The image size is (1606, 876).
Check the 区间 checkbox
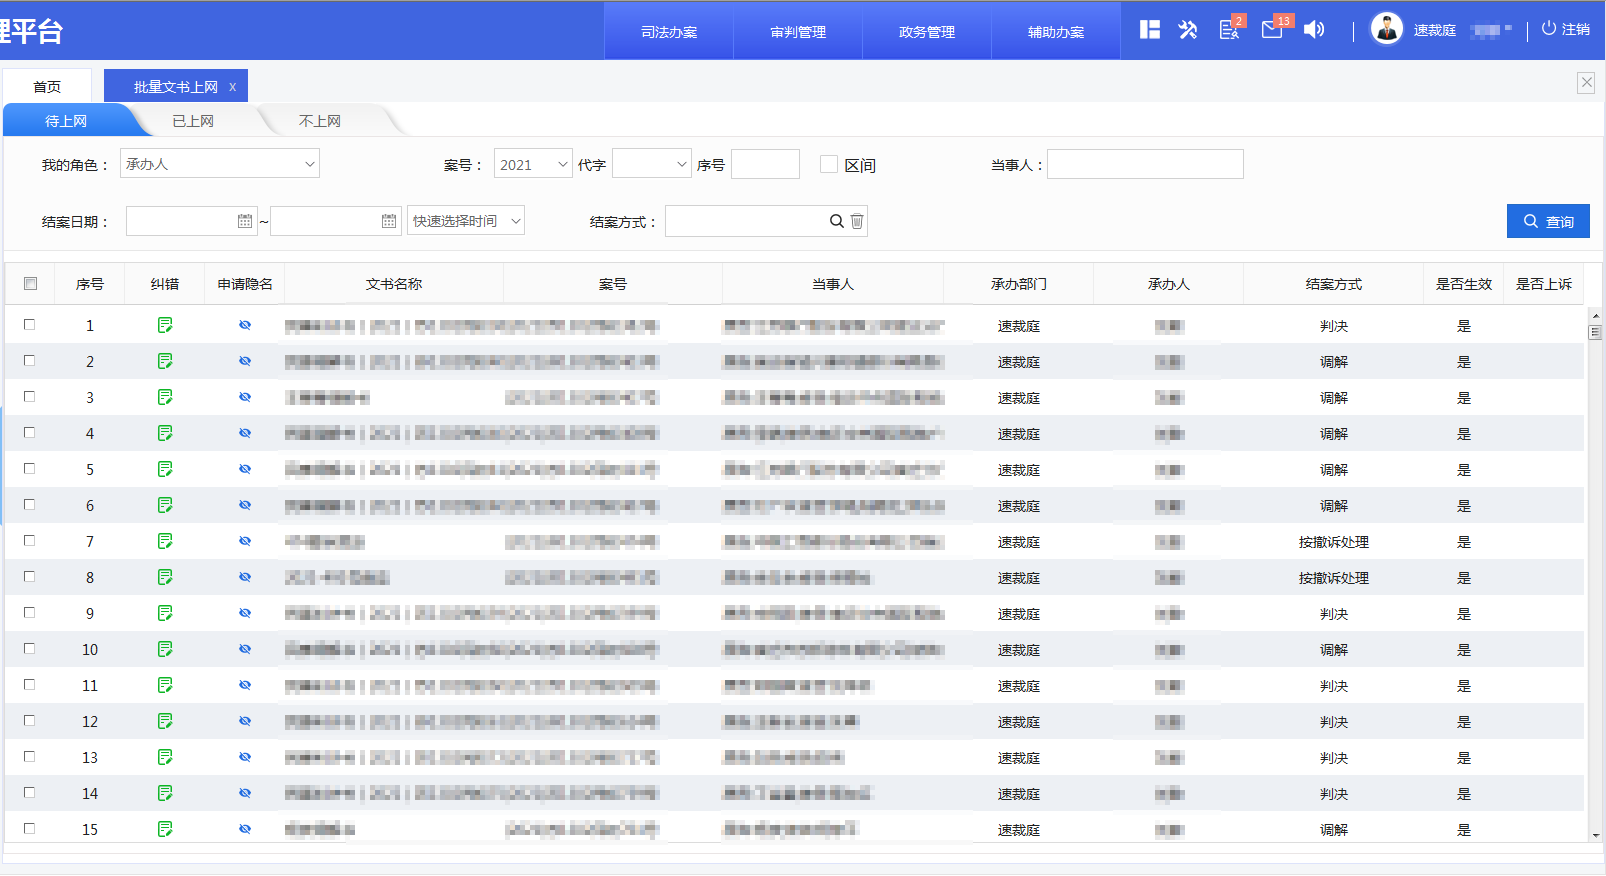pos(828,164)
